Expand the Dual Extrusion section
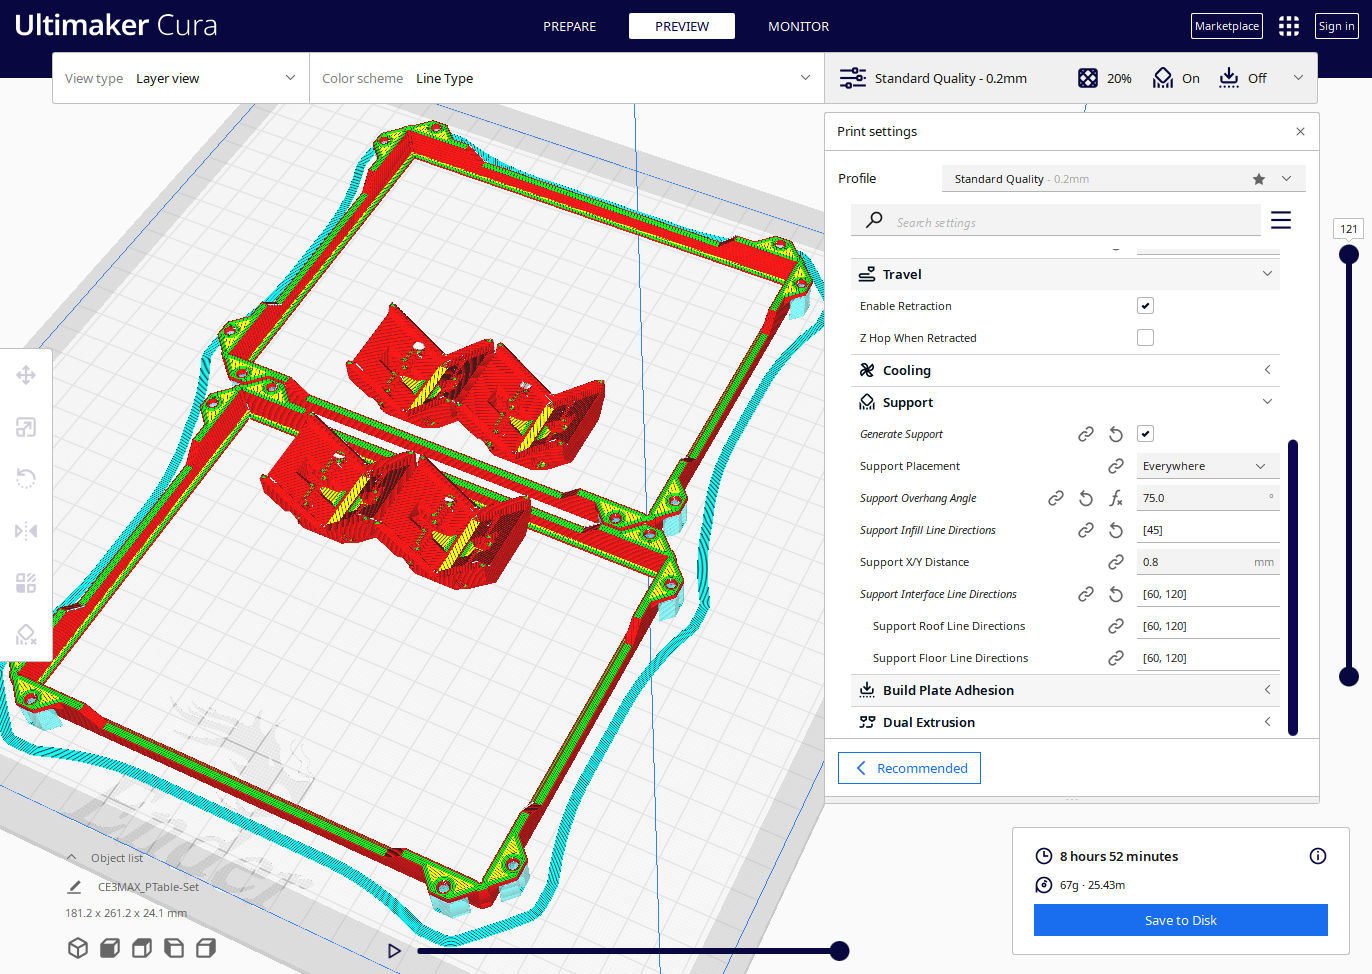The width and height of the screenshot is (1372, 974). click(1065, 722)
